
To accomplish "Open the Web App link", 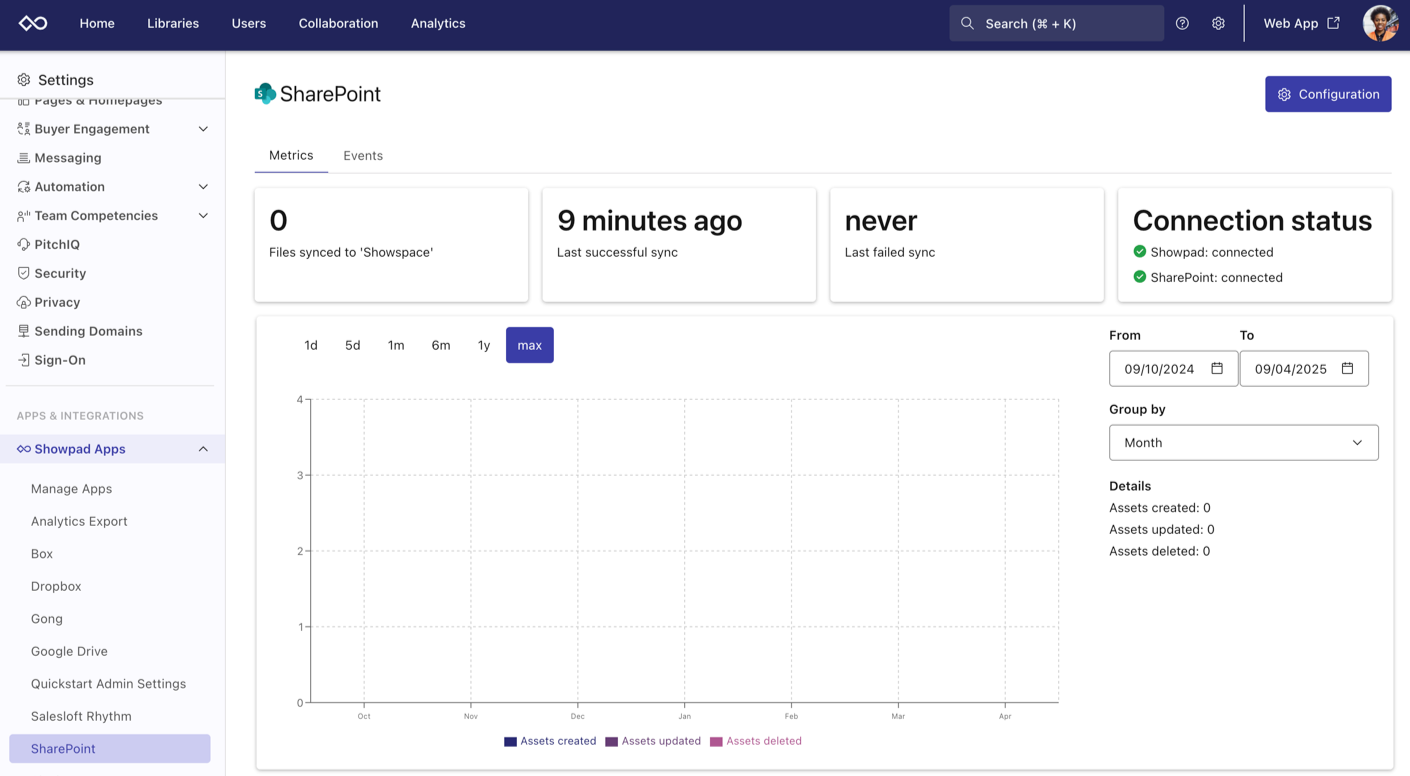I will click(x=1301, y=23).
